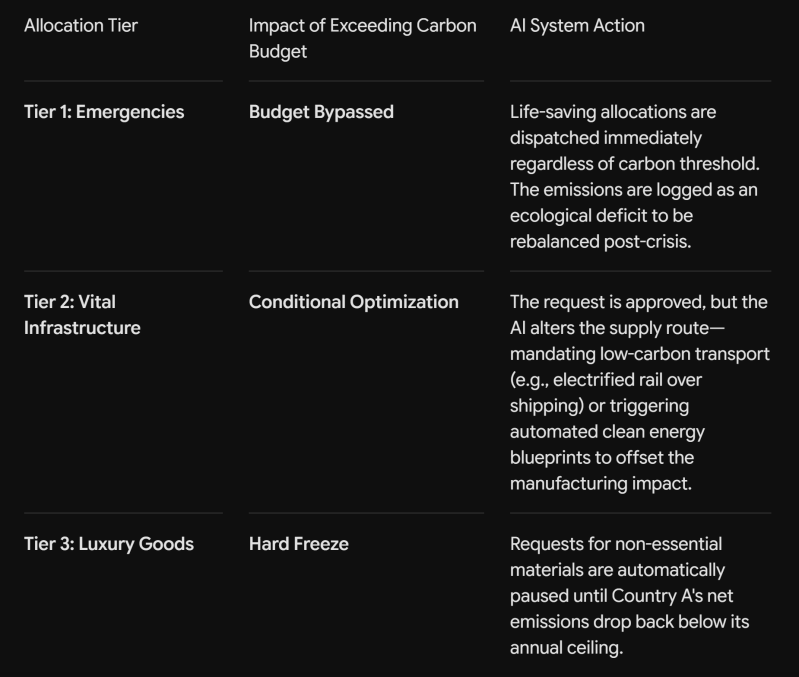This screenshot has width=799, height=677.
Task: Select the Tier 3: Luxury Goods cell
Action: [109, 544]
